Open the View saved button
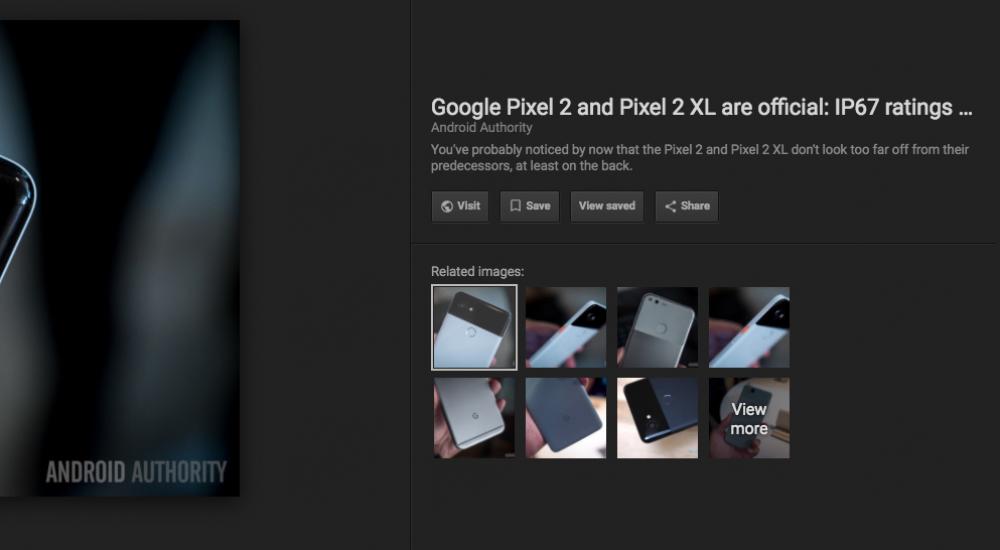The height and width of the screenshot is (550, 1000). click(607, 206)
